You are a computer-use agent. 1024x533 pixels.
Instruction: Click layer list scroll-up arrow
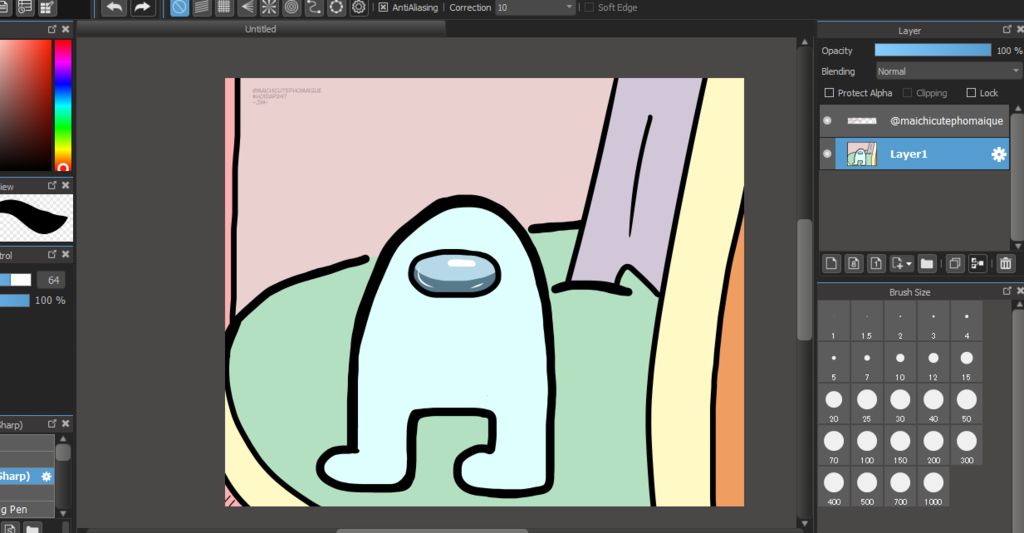point(1017,108)
